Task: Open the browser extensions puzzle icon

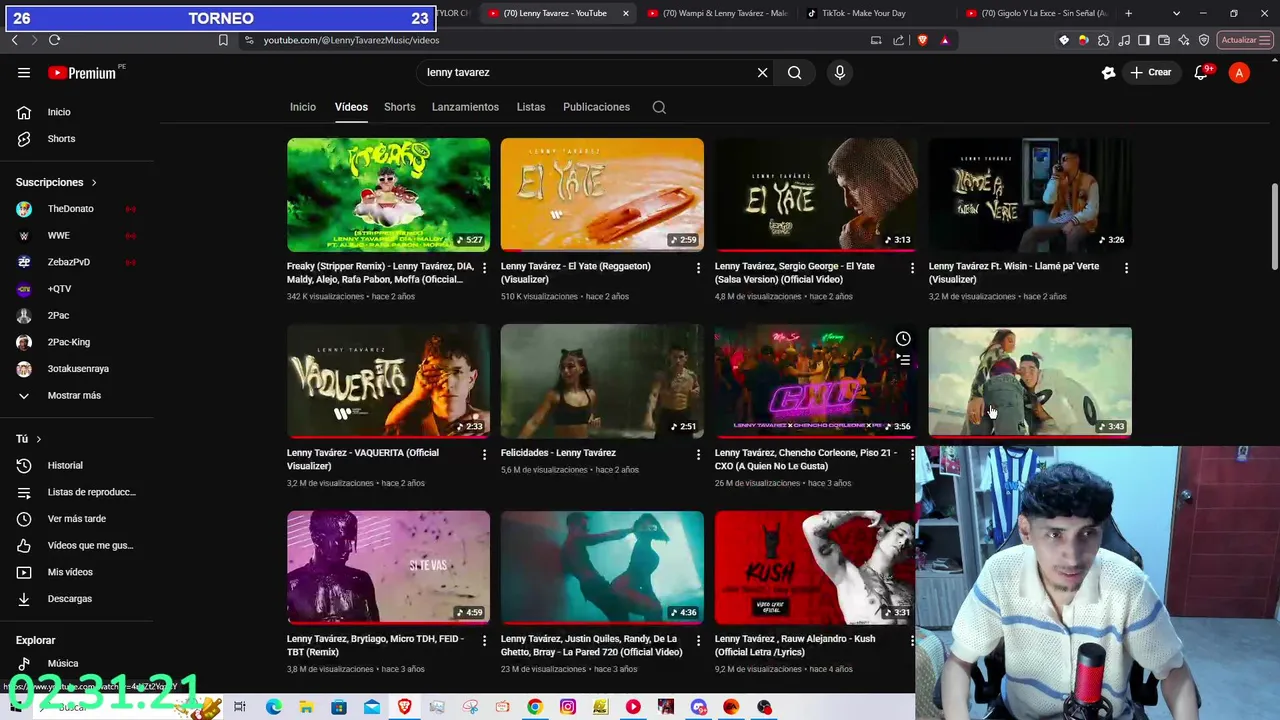Action: tap(1104, 40)
